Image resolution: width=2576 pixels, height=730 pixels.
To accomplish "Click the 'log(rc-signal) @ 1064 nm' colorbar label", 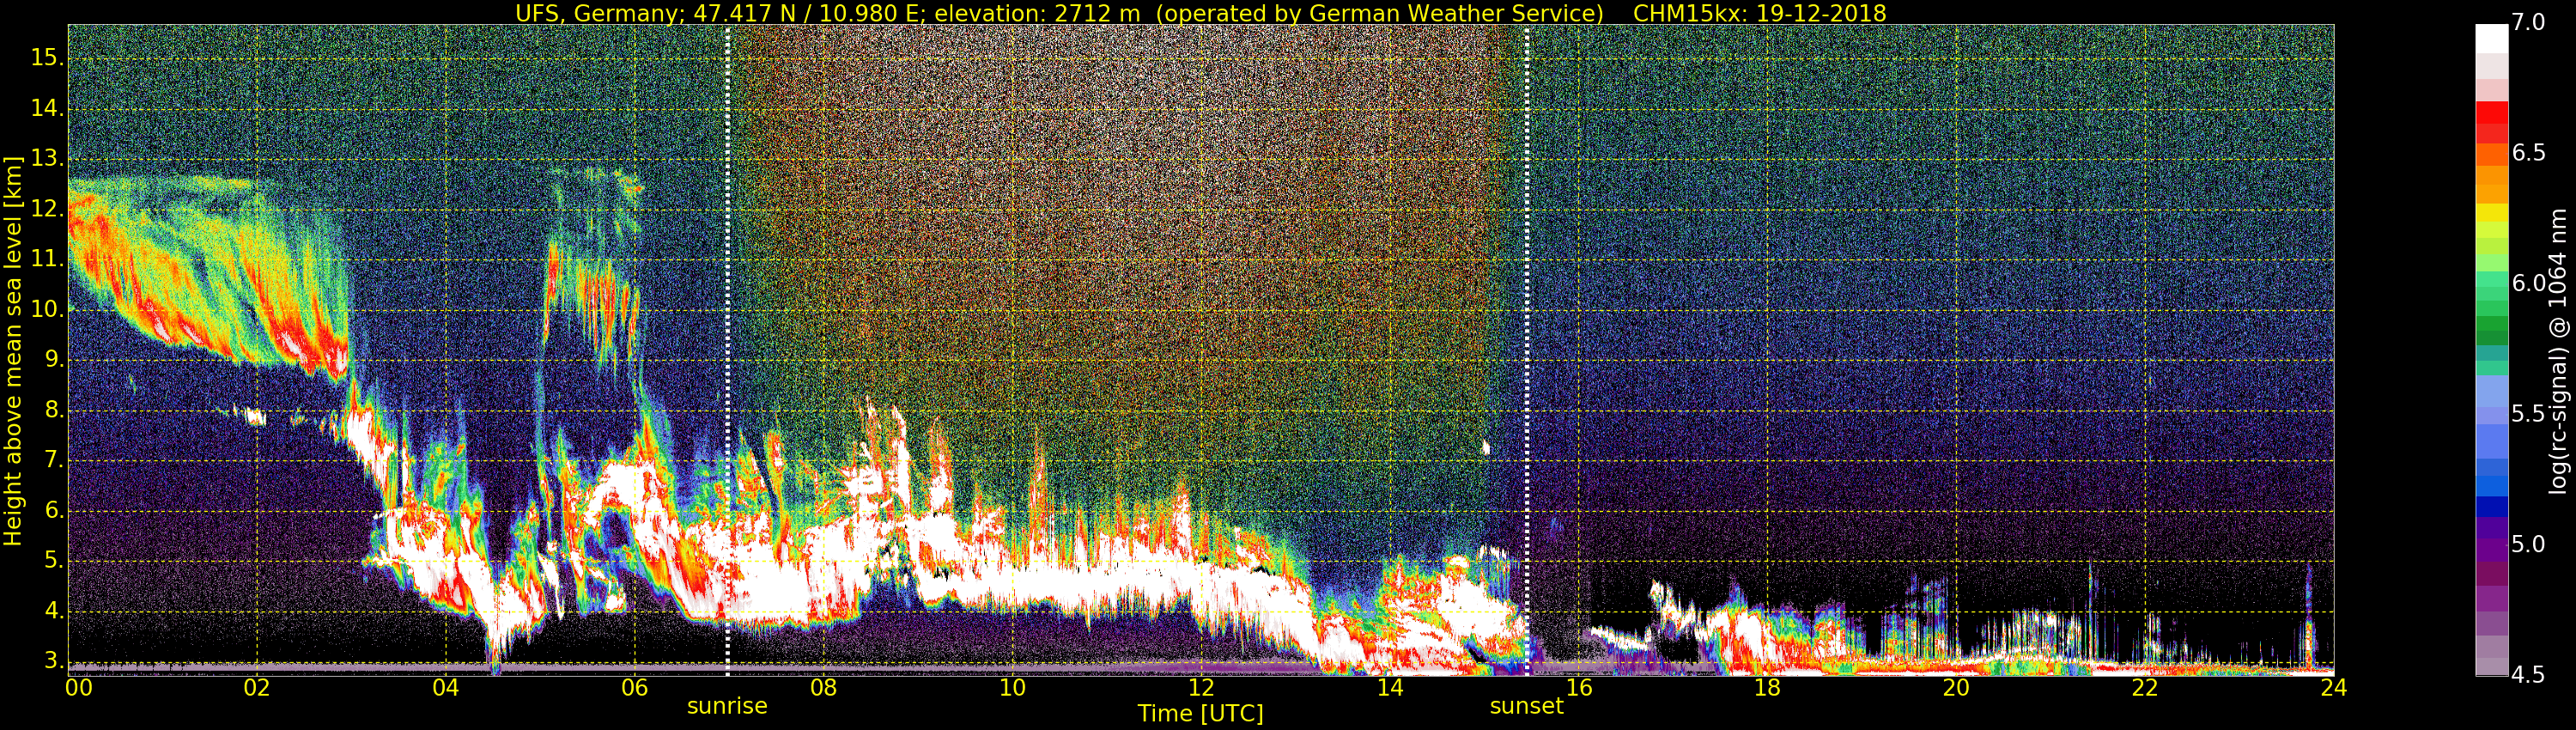I will (2559, 351).
